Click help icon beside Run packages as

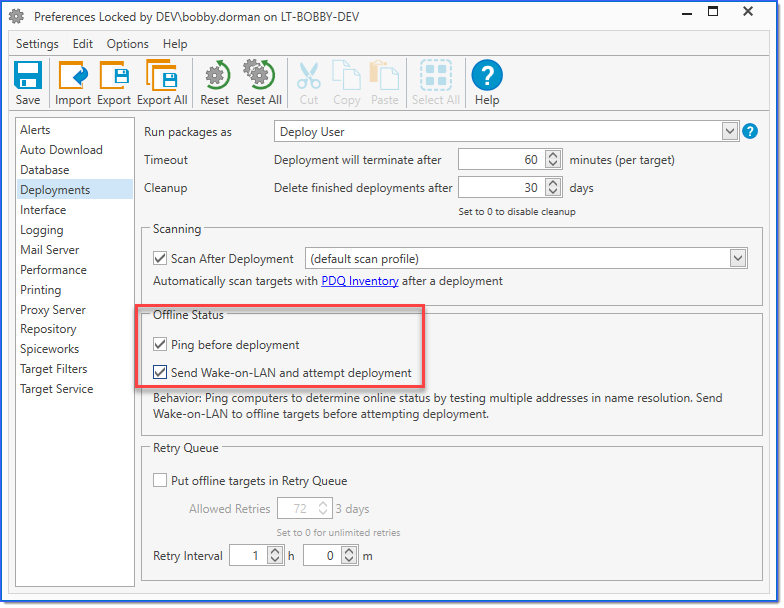tap(750, 132)
